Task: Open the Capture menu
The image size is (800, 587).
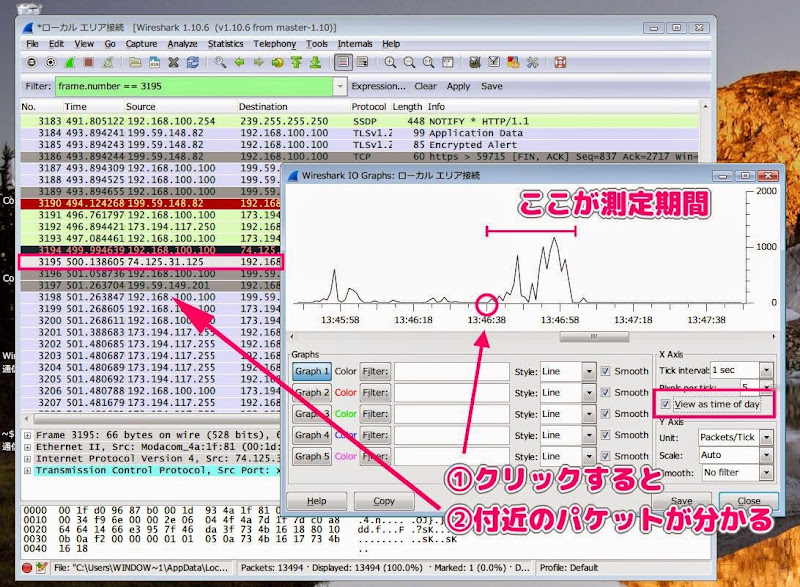Action: 141,44
